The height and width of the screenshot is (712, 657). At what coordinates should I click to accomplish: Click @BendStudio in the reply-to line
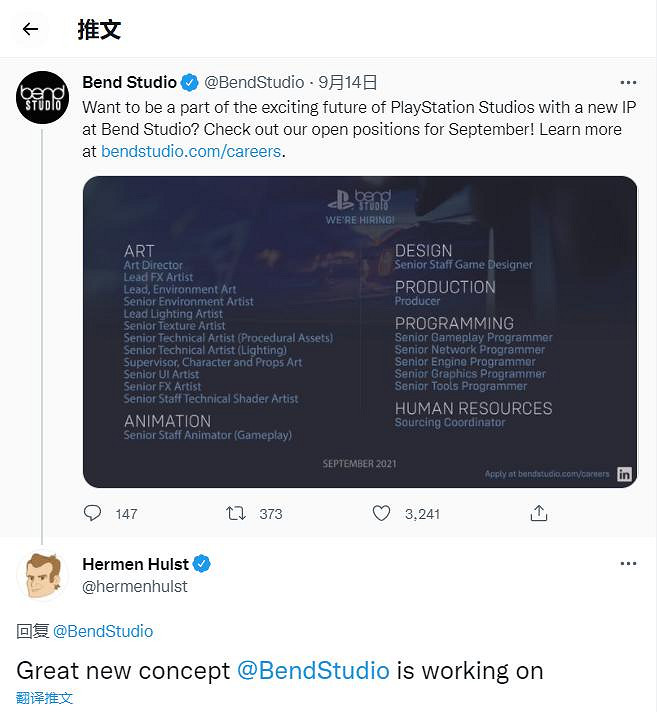coord(103,631)
